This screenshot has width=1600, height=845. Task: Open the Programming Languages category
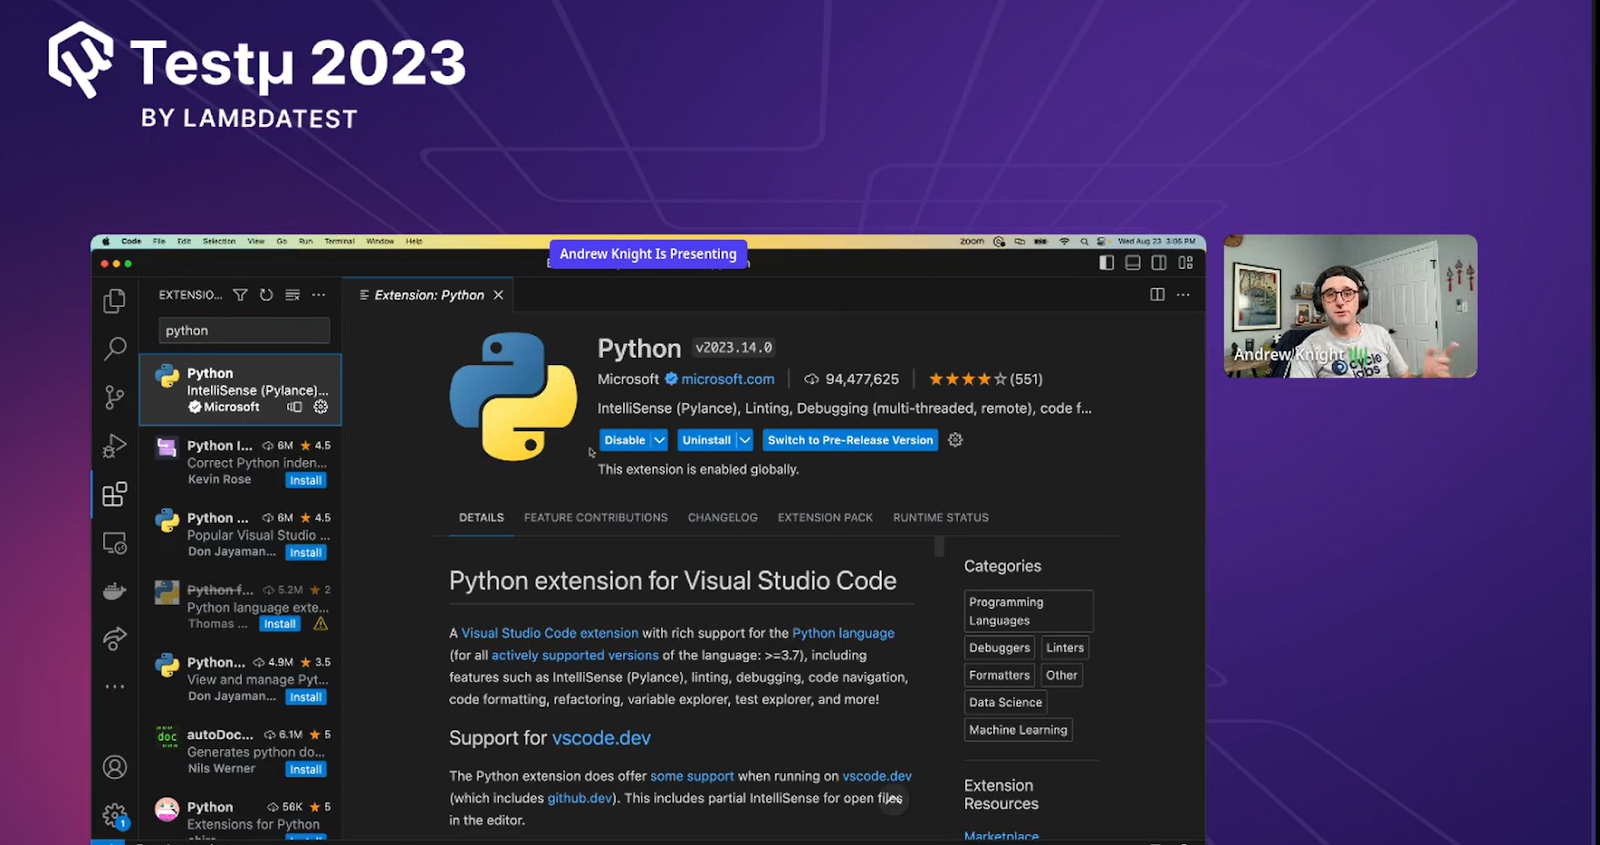coord(1028,611)
